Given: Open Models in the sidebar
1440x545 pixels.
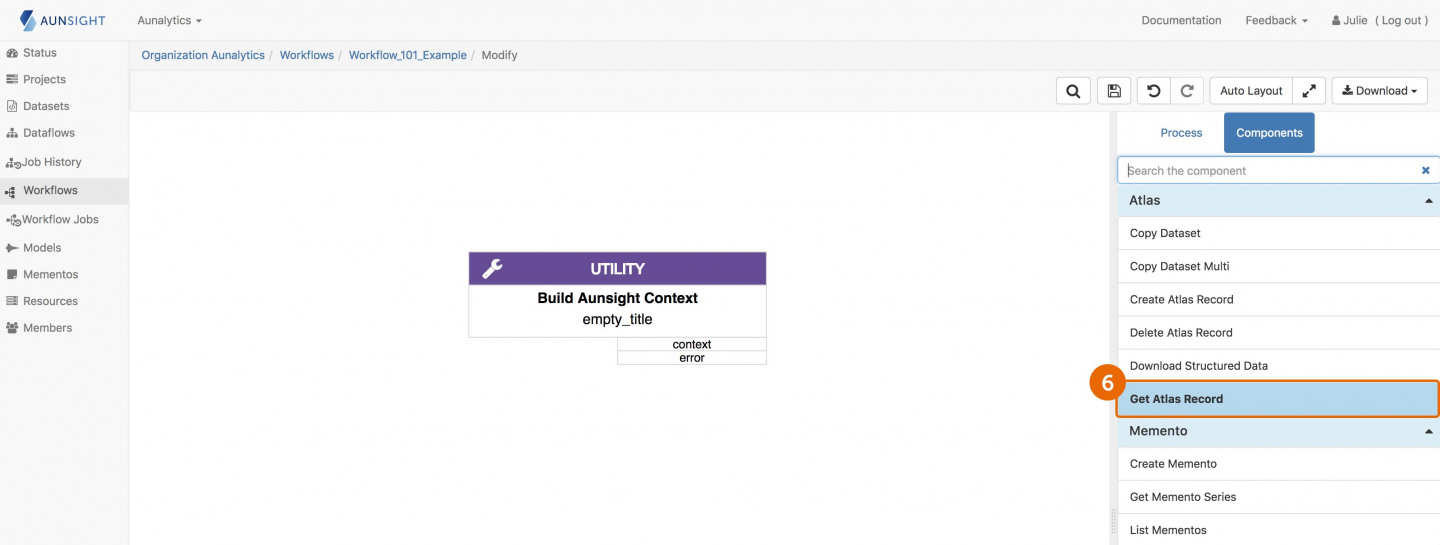Looking at the screenshot, I should pos(42,248).
